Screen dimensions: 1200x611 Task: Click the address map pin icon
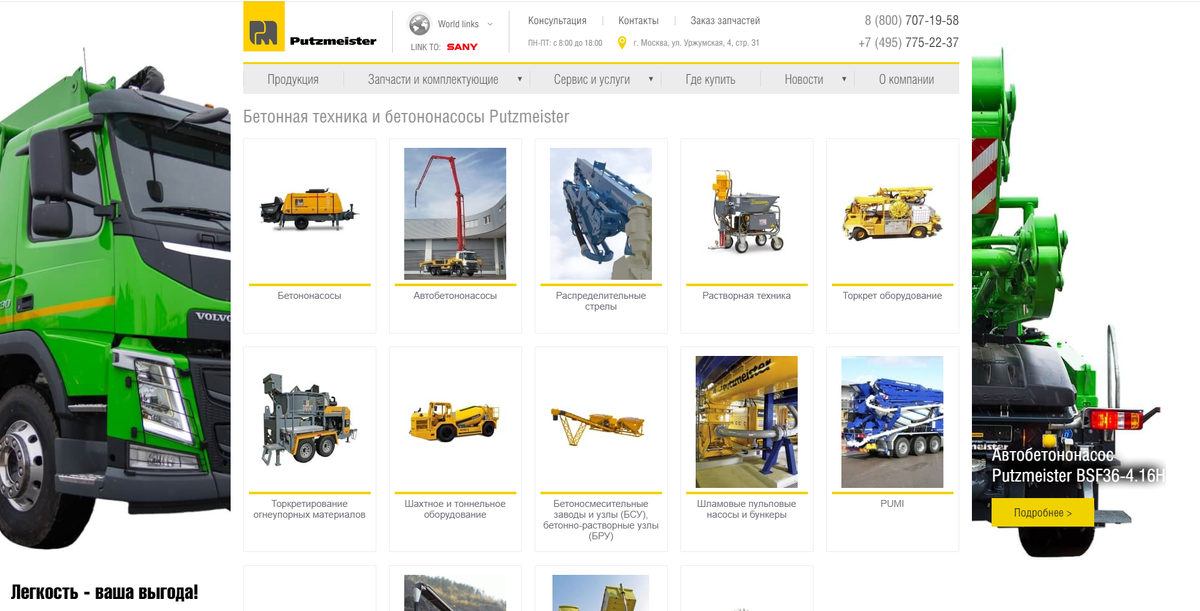pyautogui.click(x=622, y=43)
